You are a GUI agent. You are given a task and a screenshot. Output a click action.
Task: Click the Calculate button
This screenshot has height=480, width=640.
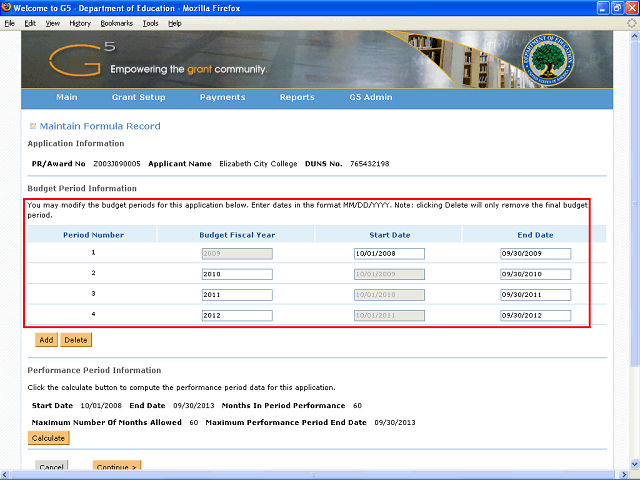[x=48, y=438]
